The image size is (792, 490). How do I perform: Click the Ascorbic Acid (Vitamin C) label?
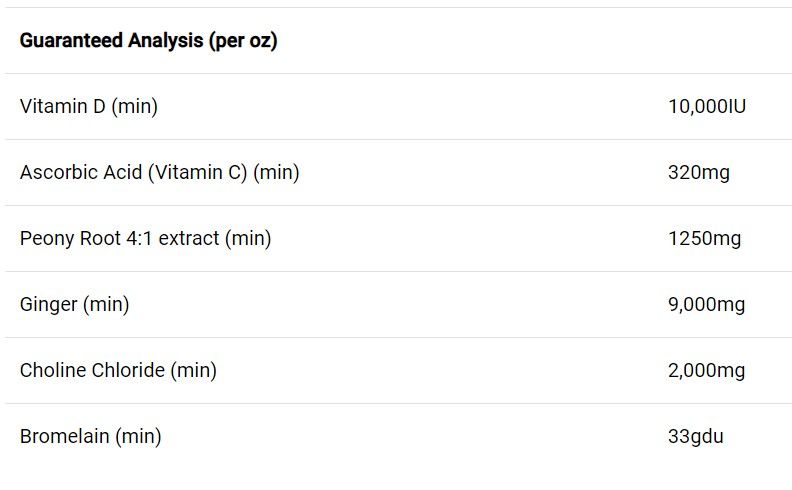(159, 172)
